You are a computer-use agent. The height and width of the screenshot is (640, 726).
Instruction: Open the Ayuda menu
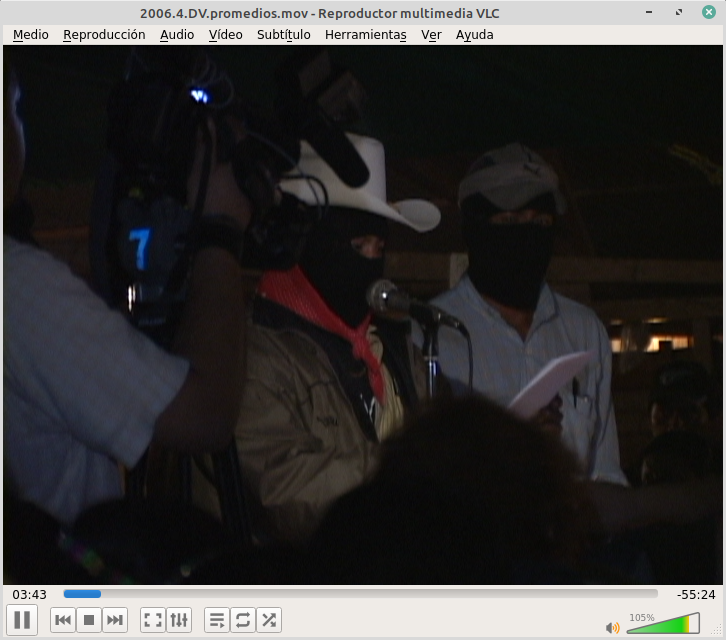[474, 34]
